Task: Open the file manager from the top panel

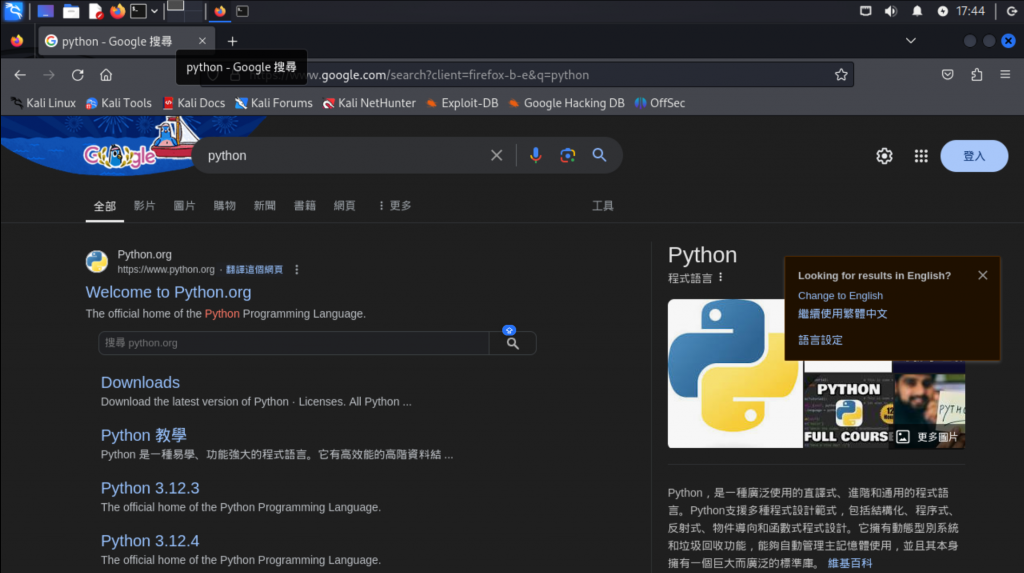Action: click(x=71, y=11)
